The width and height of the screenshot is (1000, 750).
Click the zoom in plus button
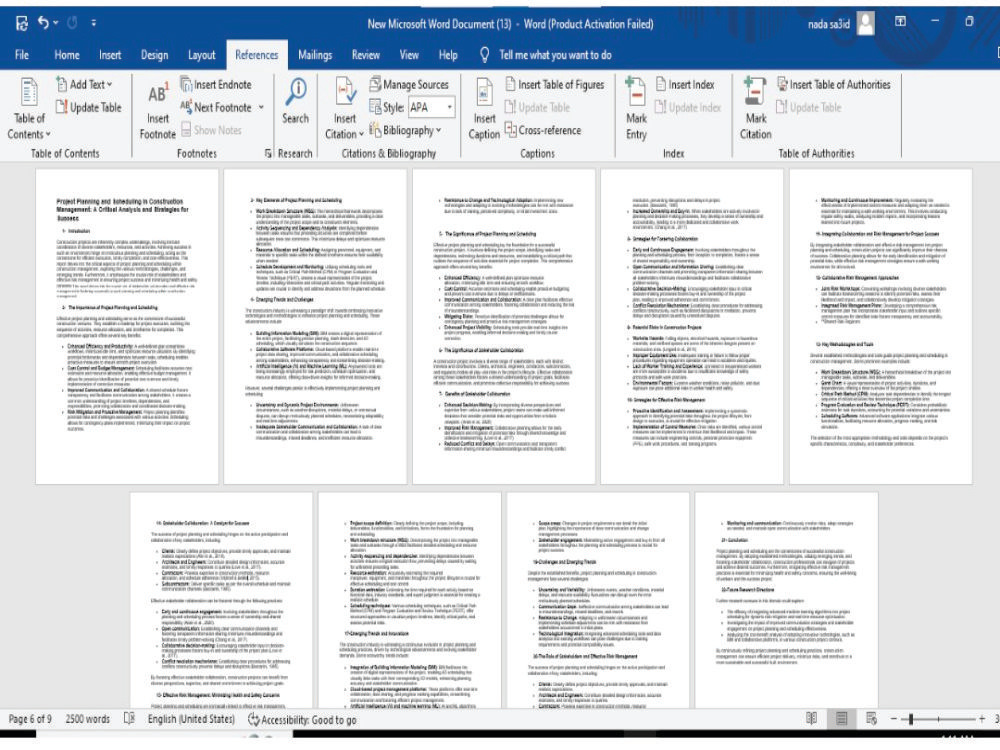point(982,719)
